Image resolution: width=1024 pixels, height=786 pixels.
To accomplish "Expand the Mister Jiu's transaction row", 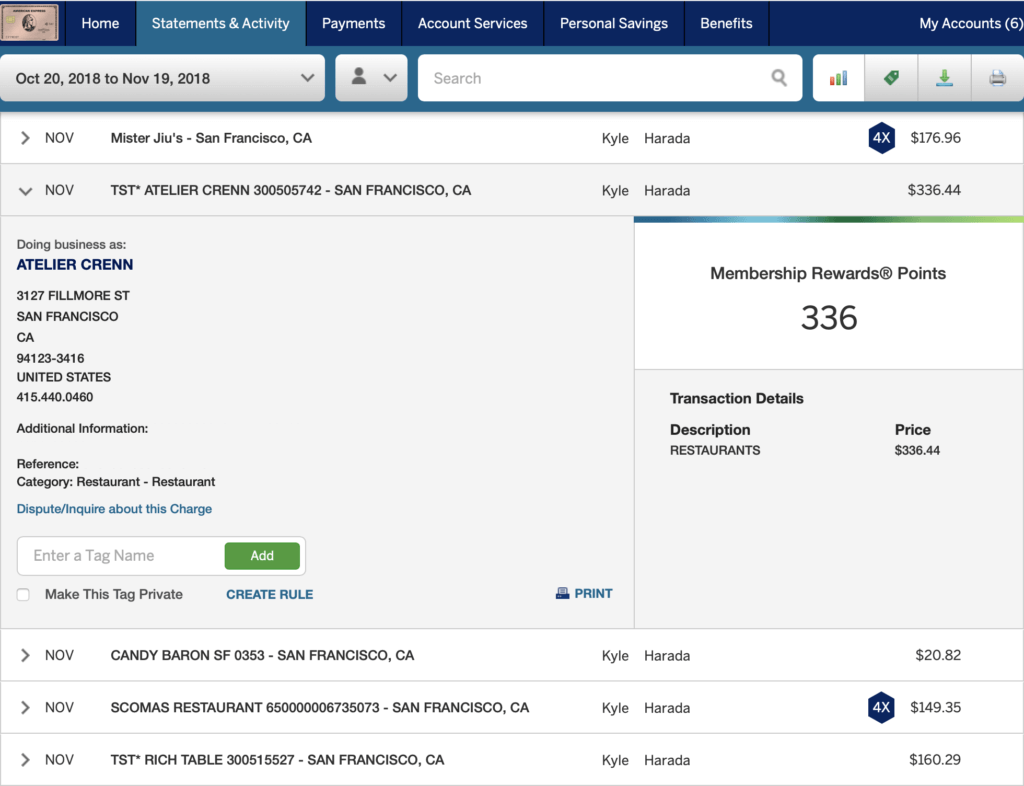I will 25,138.
